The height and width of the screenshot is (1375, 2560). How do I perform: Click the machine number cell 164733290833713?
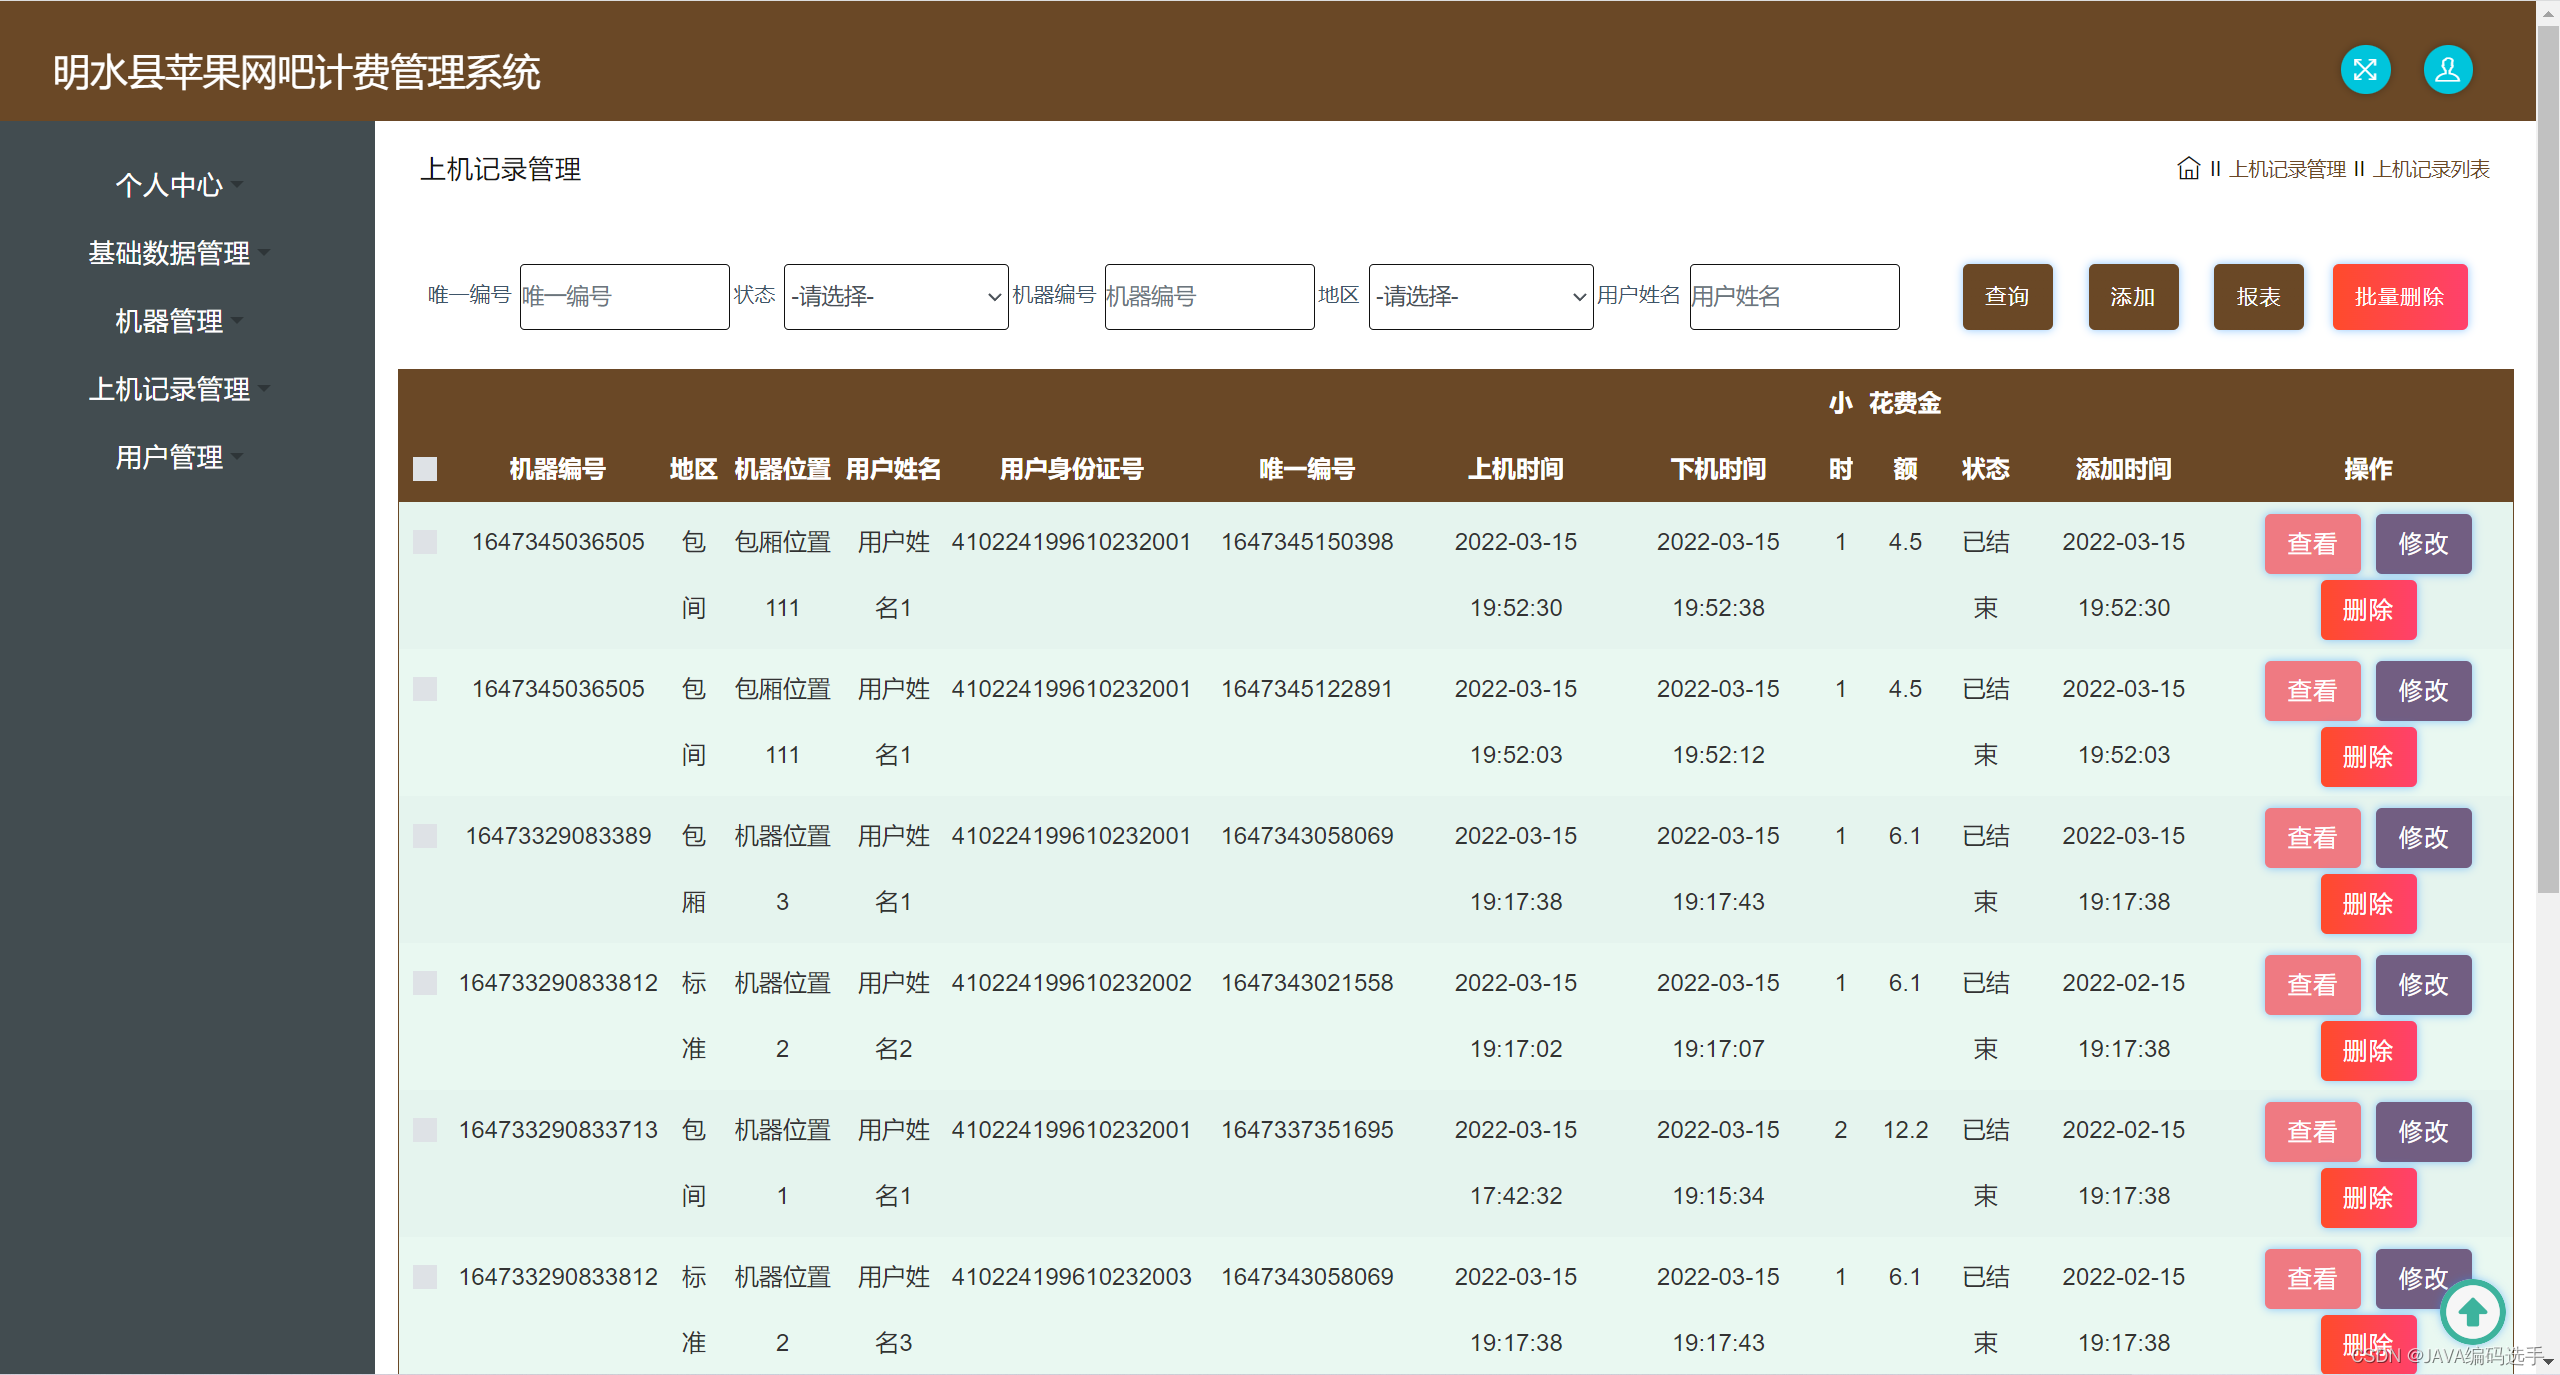(x=558, y=1130)
